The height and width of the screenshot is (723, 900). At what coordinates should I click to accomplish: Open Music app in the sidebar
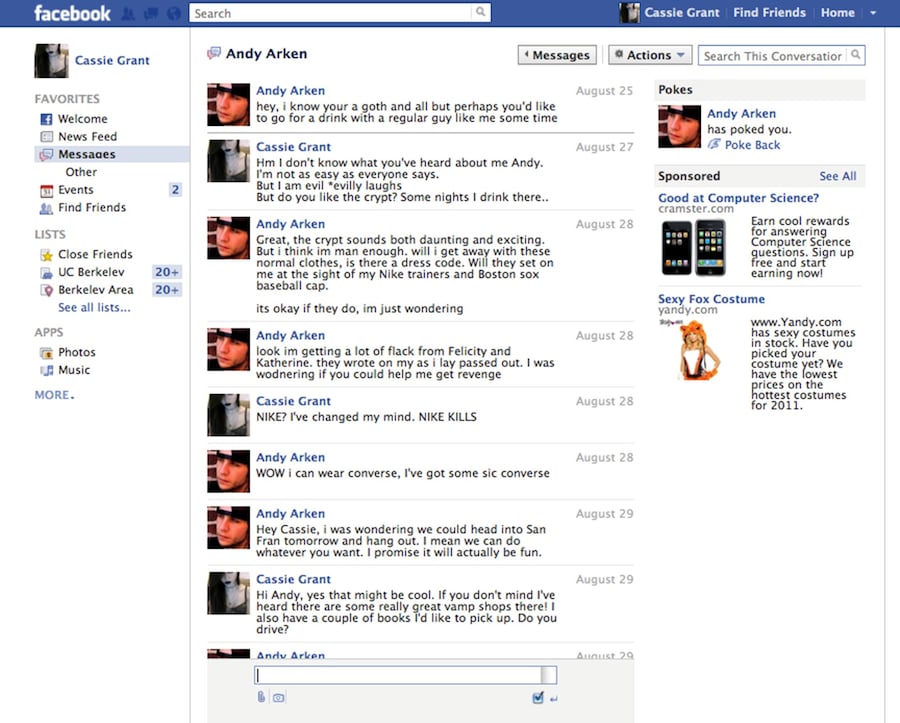coord(73,370)
